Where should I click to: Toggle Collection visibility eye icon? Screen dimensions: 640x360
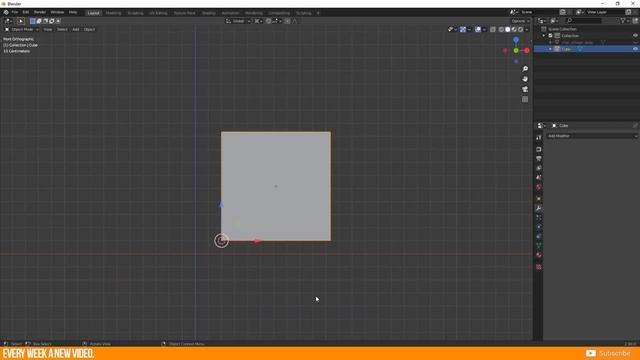(635, 36)
